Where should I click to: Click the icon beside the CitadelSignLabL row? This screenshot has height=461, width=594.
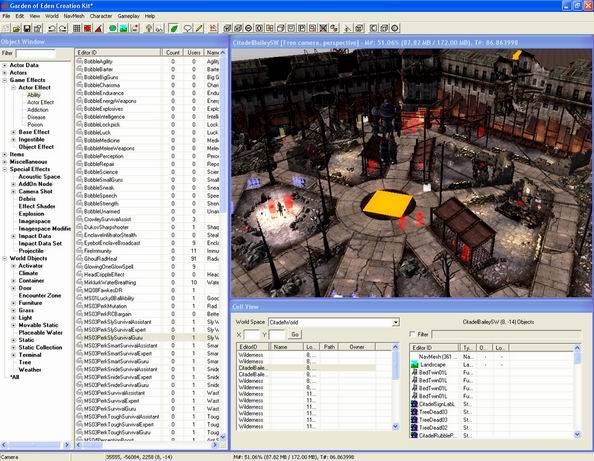[x=414, y=404]
